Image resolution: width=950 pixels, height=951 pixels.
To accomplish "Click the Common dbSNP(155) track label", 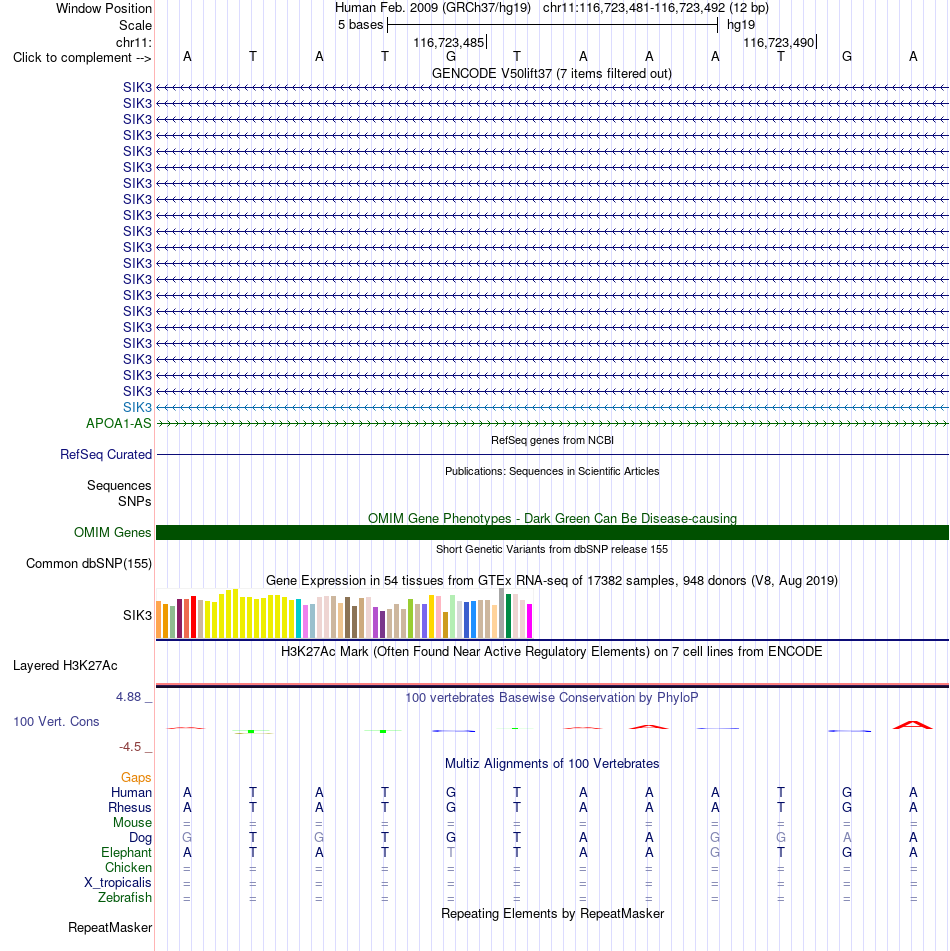I will [x=89, y=563].
